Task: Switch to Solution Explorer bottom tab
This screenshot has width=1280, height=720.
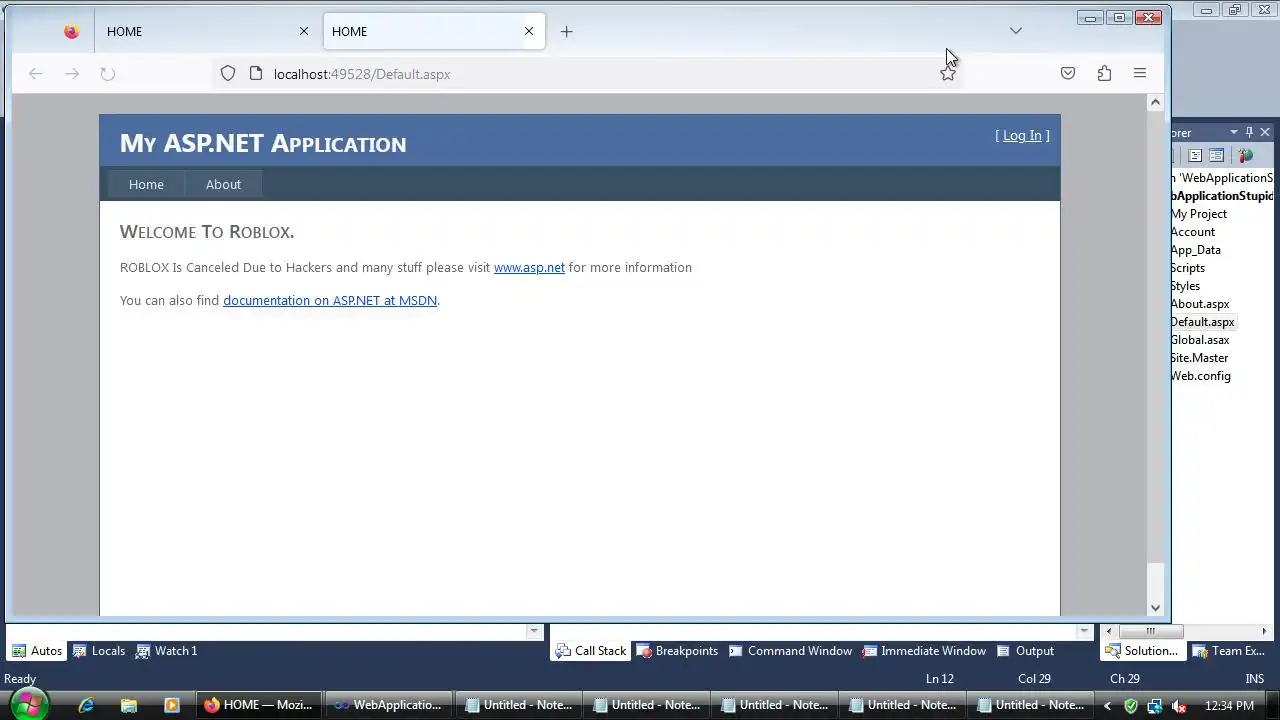Action: [x=1141, y=651]
